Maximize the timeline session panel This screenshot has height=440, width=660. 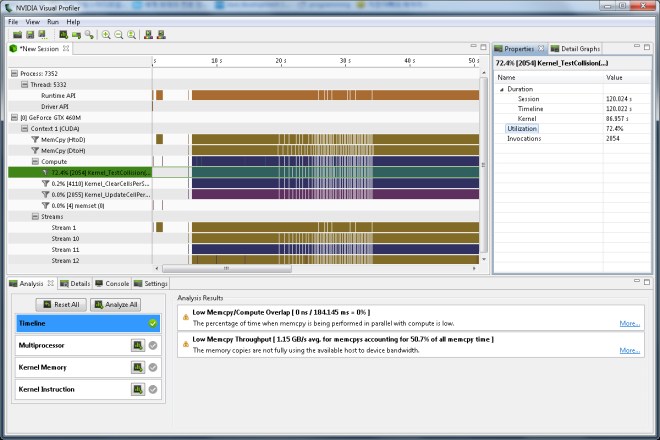(483, 47)
